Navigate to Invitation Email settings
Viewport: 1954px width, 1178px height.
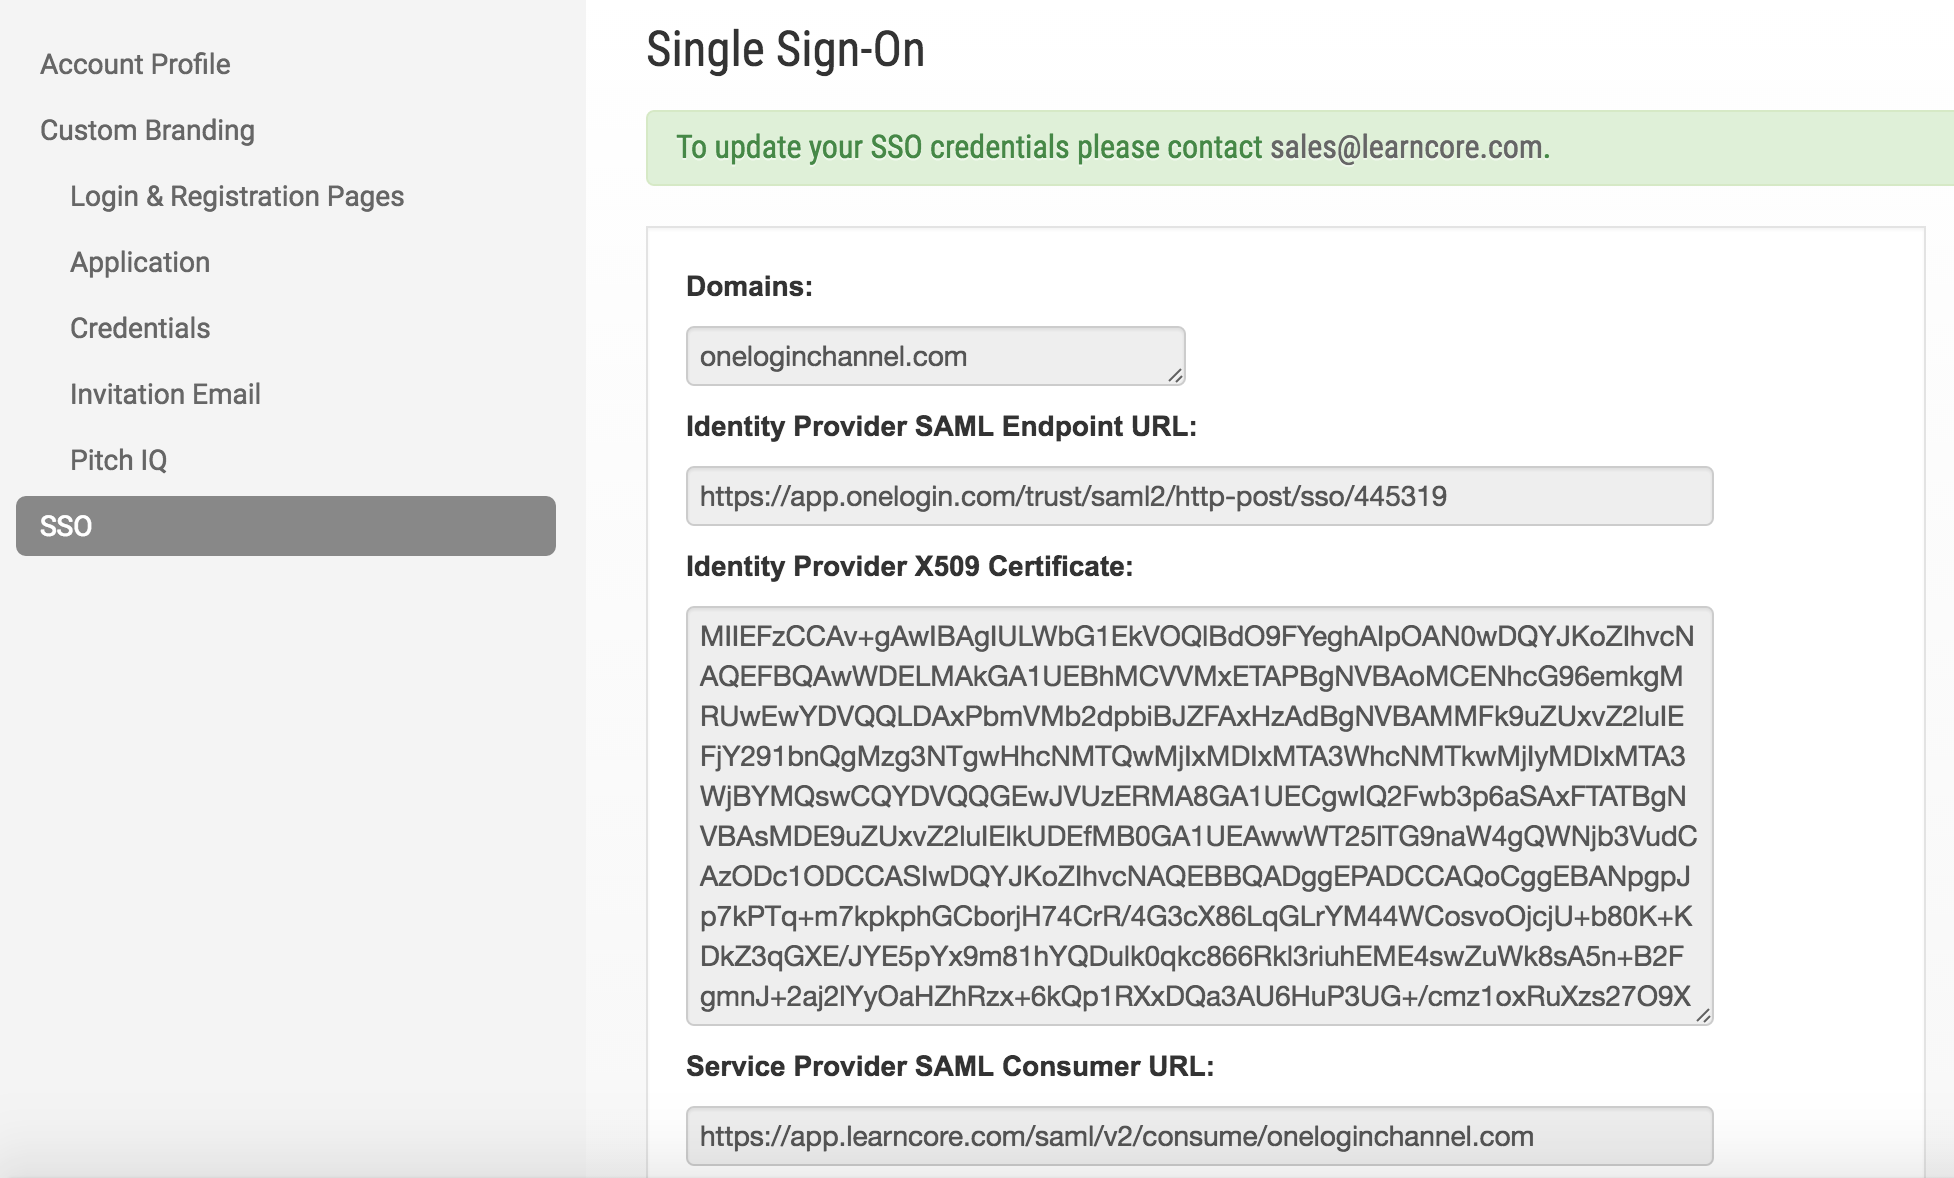pyautogui.click(x=165, y=394)
